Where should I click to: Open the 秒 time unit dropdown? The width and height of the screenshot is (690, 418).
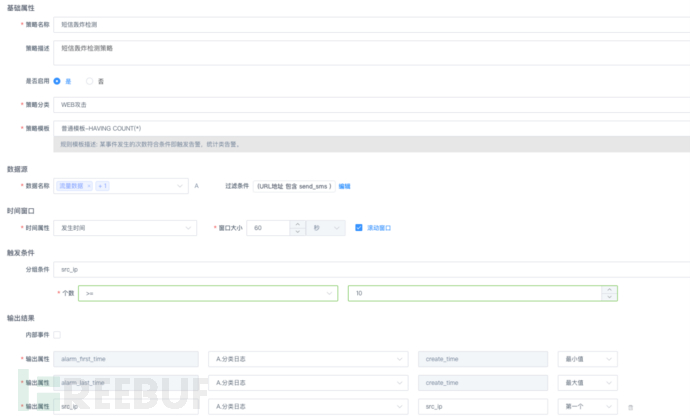click(326, 228)
